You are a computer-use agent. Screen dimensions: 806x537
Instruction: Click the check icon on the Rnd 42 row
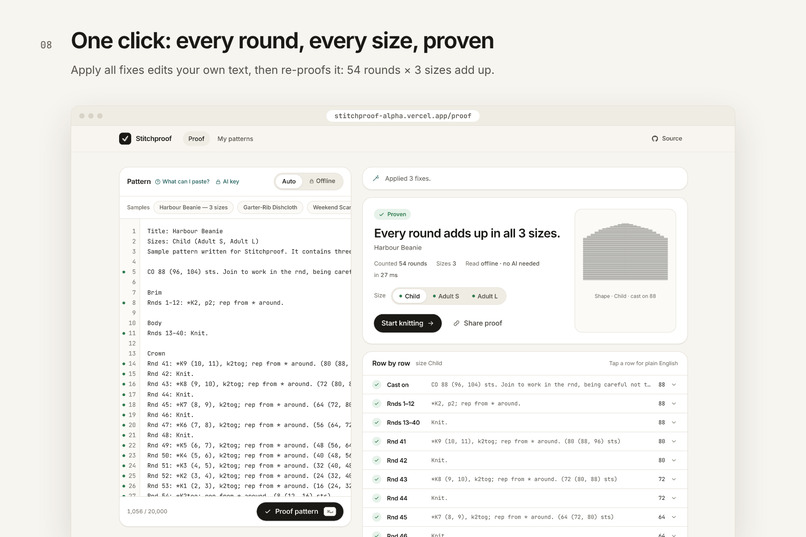click(x=376, y=460)
